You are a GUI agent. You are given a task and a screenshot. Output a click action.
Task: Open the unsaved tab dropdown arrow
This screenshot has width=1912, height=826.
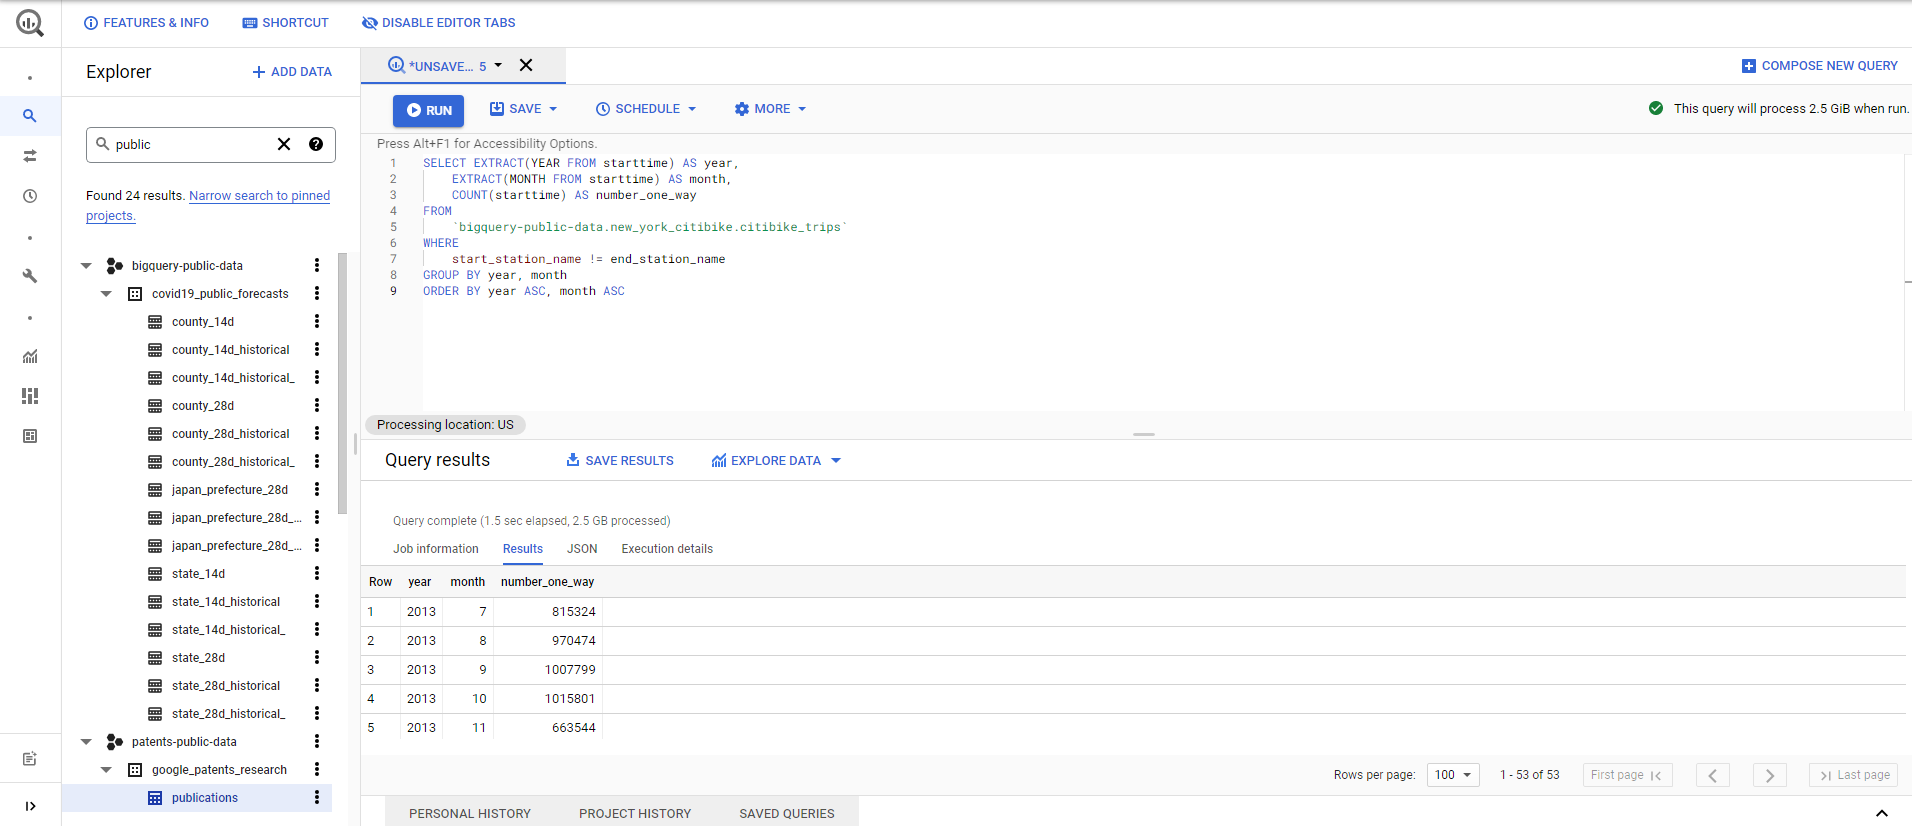pos(498,65)
